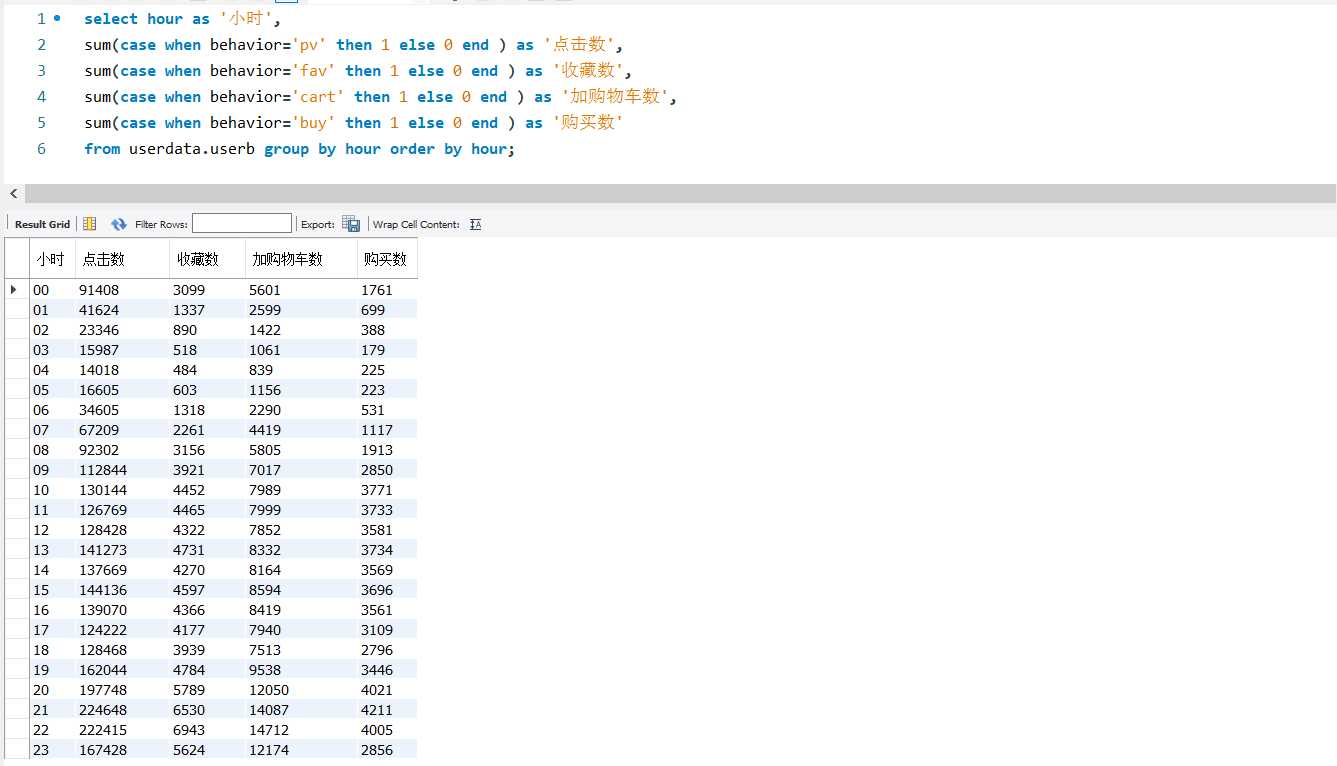
Task: Click the blue statement marker on line 1
Action: point(57,19)
